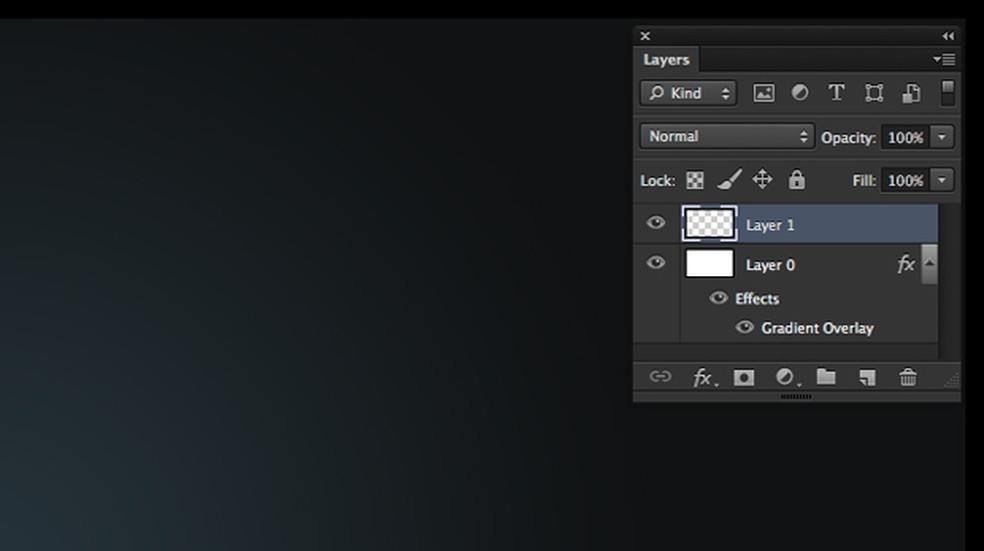Open the Layers panel flyout menu
The width and height of the screenshot is (984, 551).
(x=944, y=60)
